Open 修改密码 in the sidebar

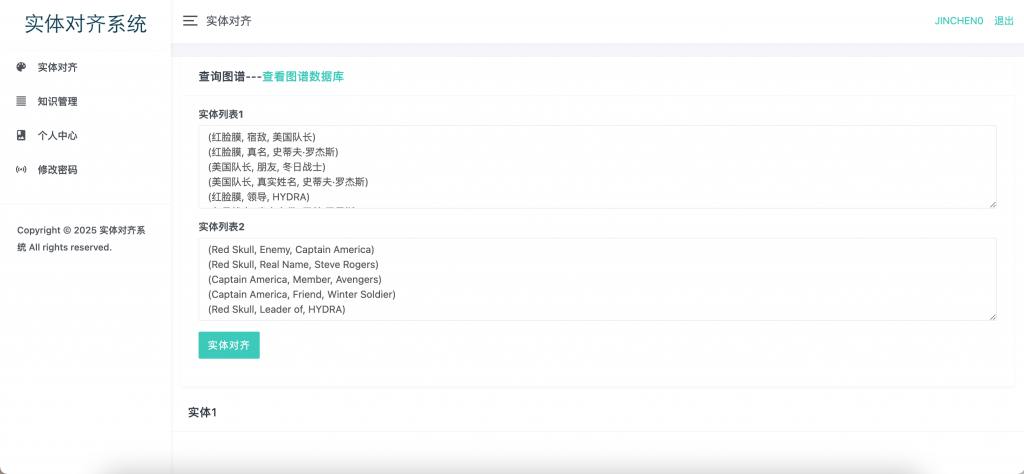(57, 170)
